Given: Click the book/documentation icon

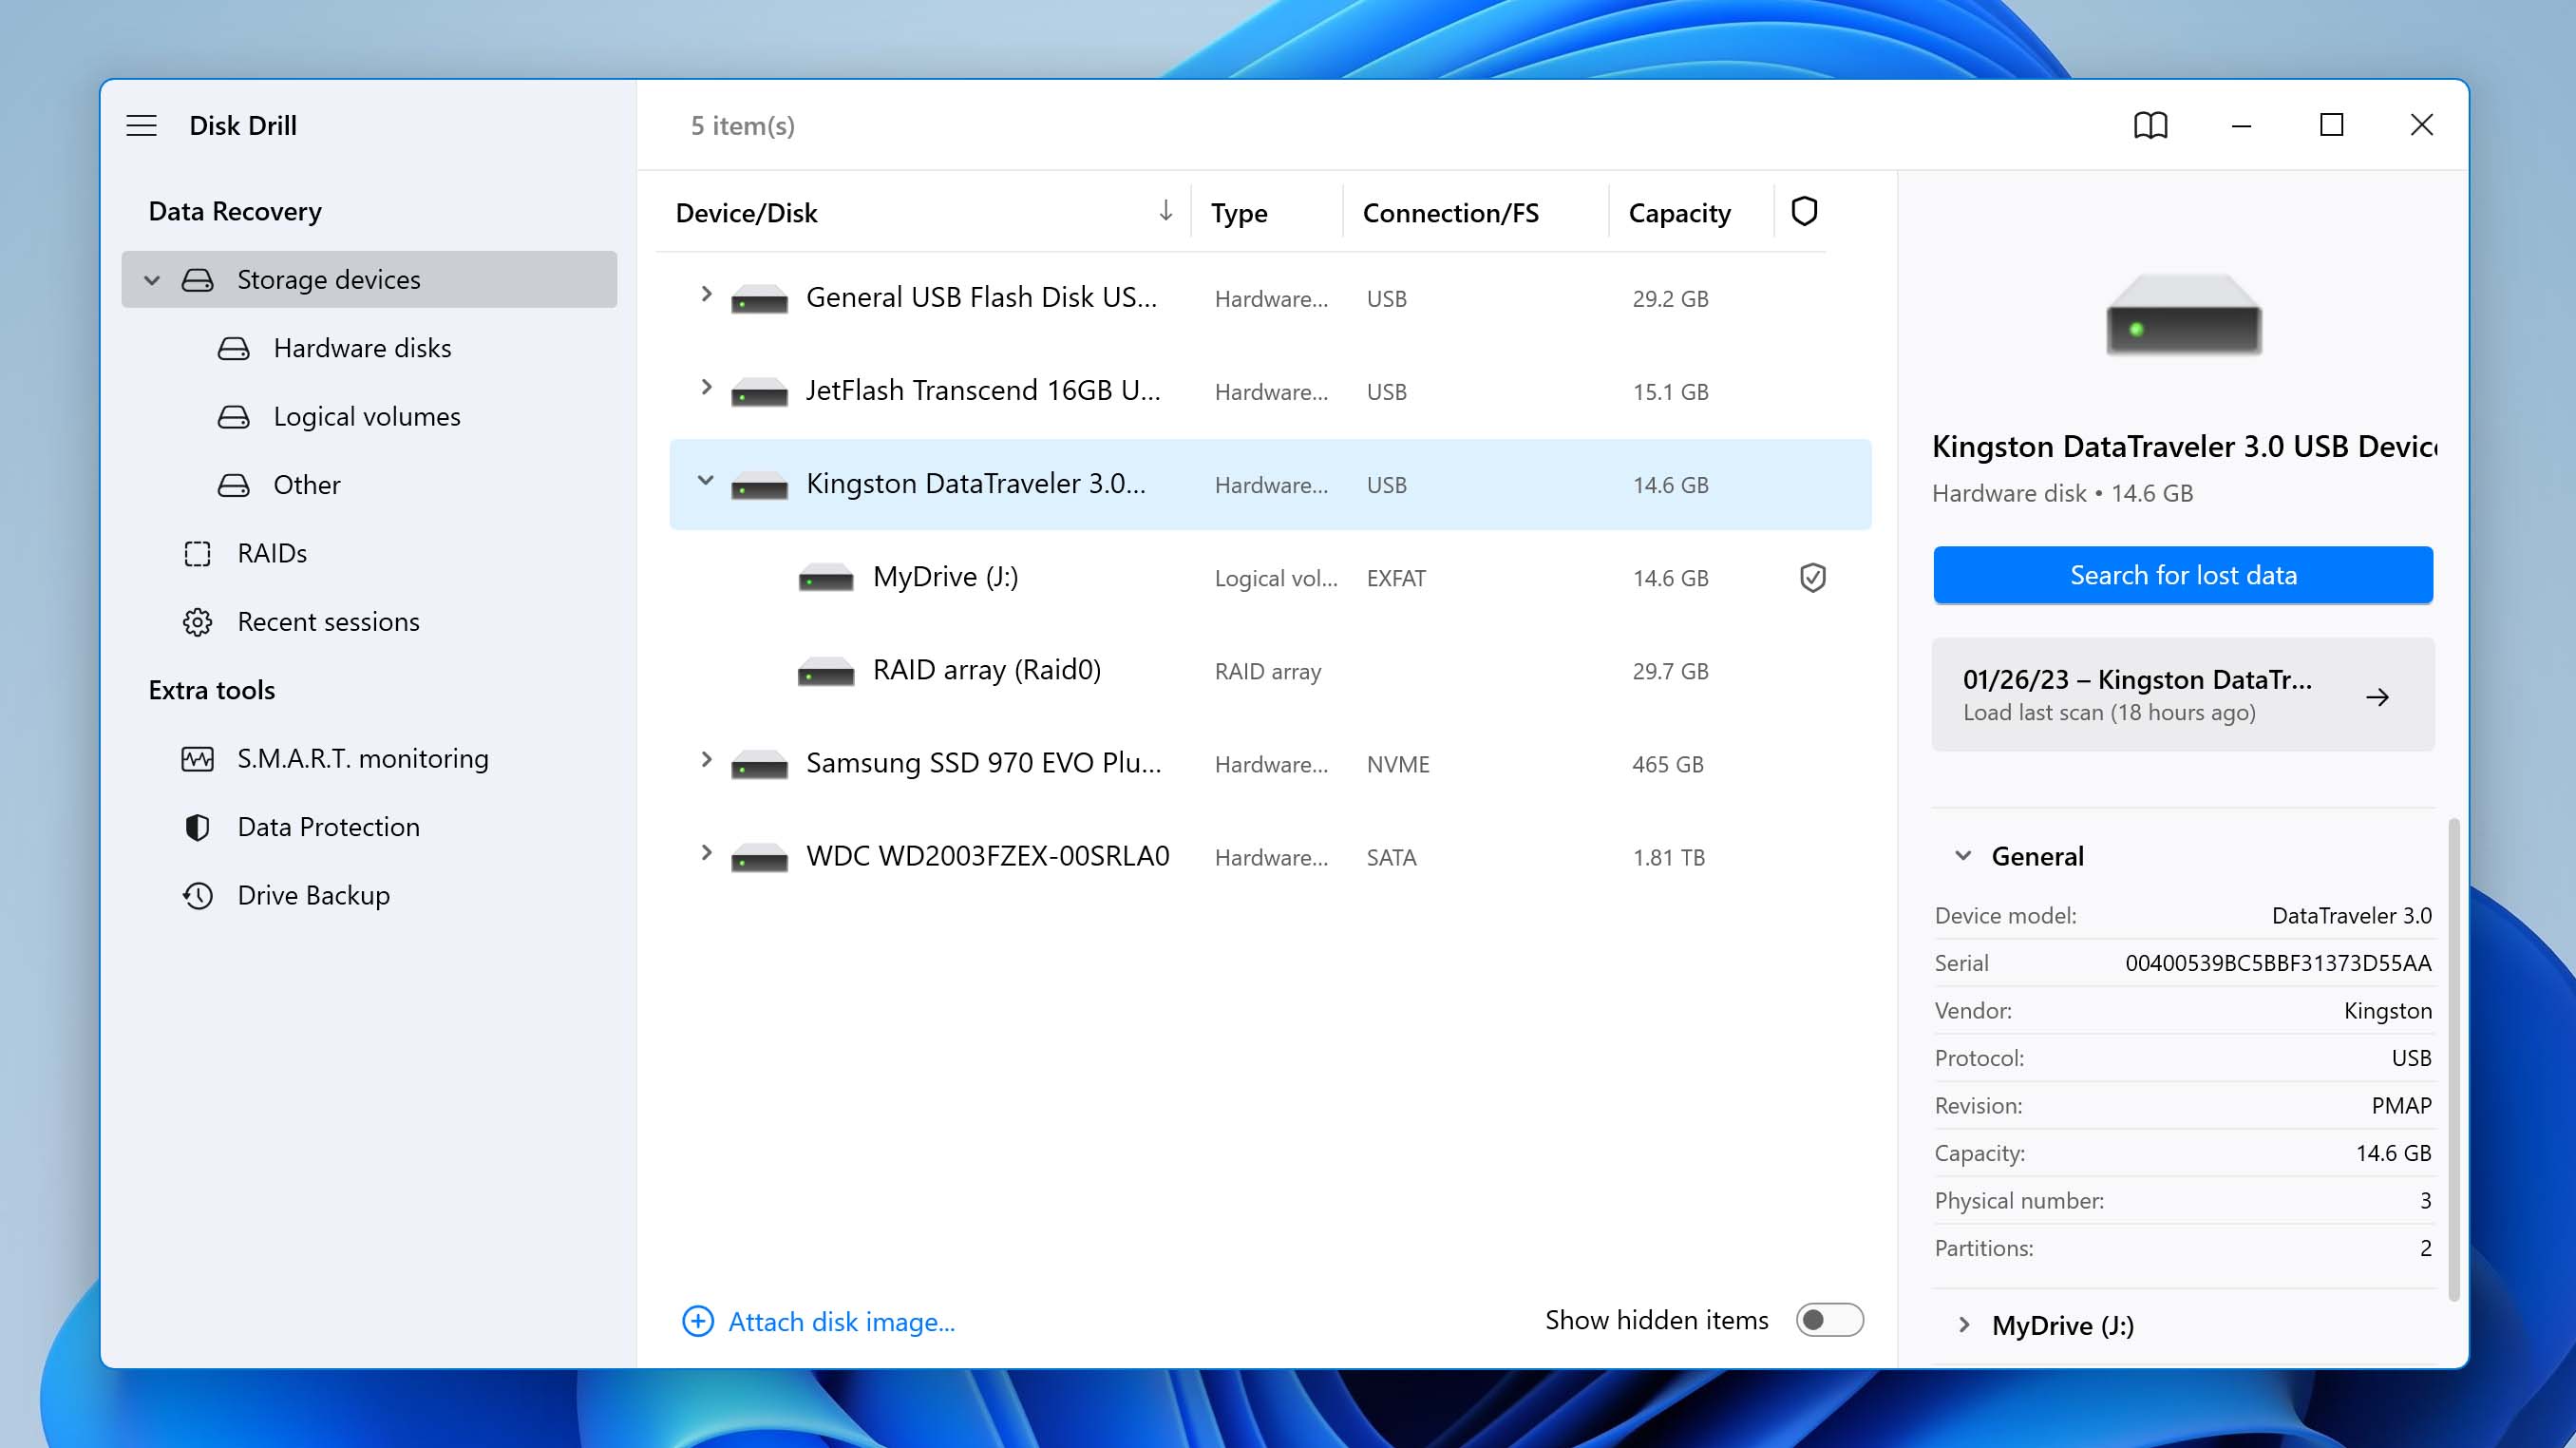Looking at the screenshot, I should [2151, 124].
